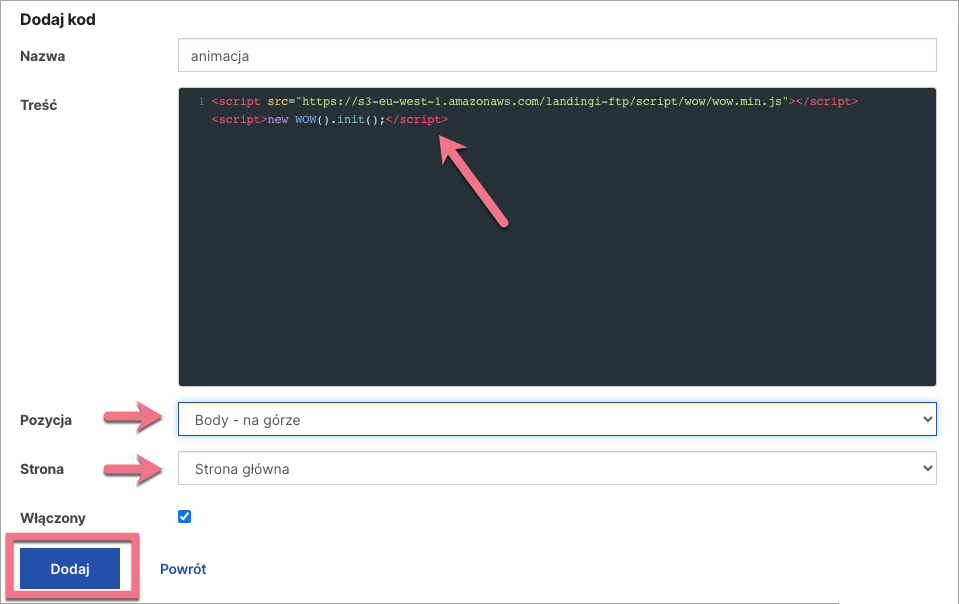Click the Pozycja dropdown chevron arrow
The width and height of the screenshot is (959, 604).
(x=925, y=419)
